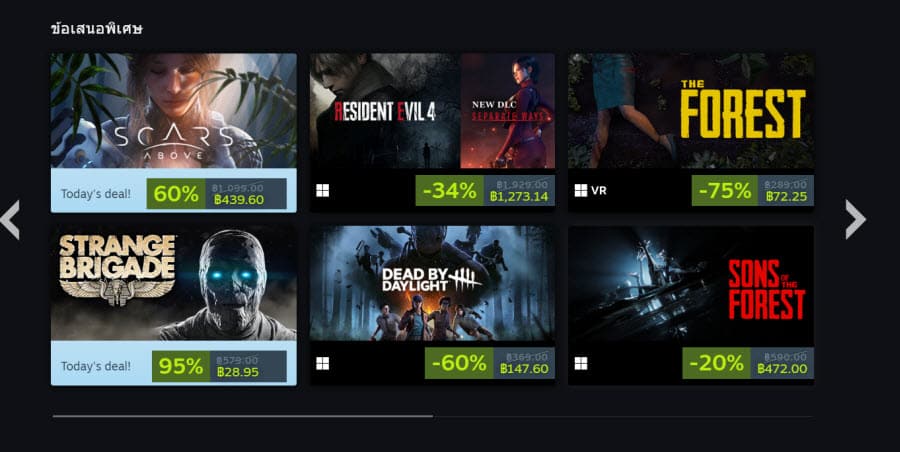The height and width of the screenshot is (452, 900).
Task: Click VR label under The Forest
Action: point(599,191)
